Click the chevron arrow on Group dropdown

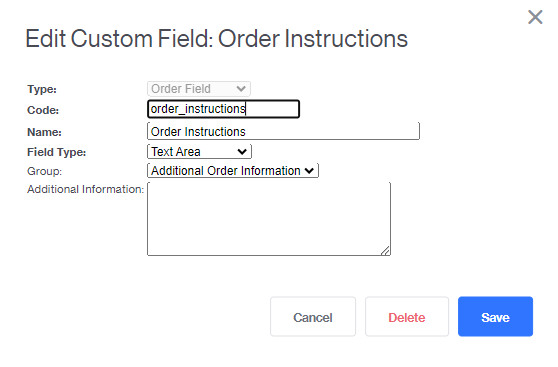(309, 171)
